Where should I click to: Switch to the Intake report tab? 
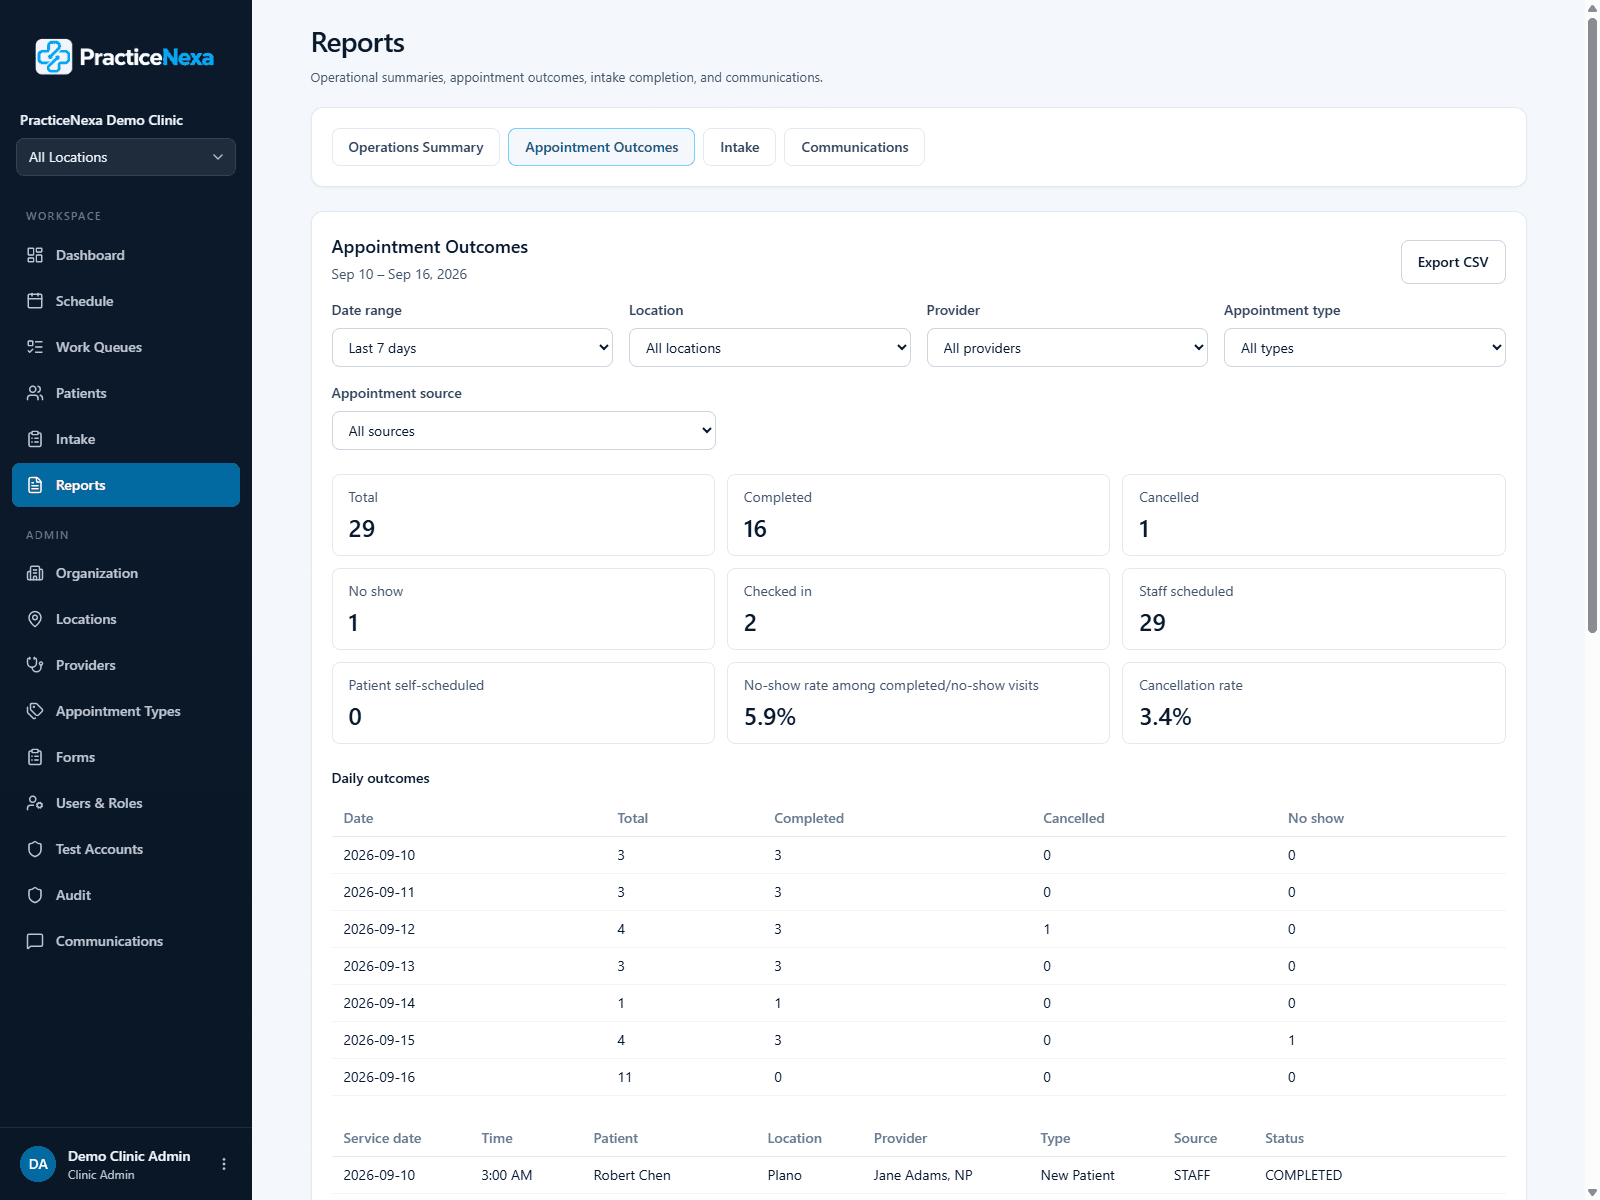pos(740,147)
